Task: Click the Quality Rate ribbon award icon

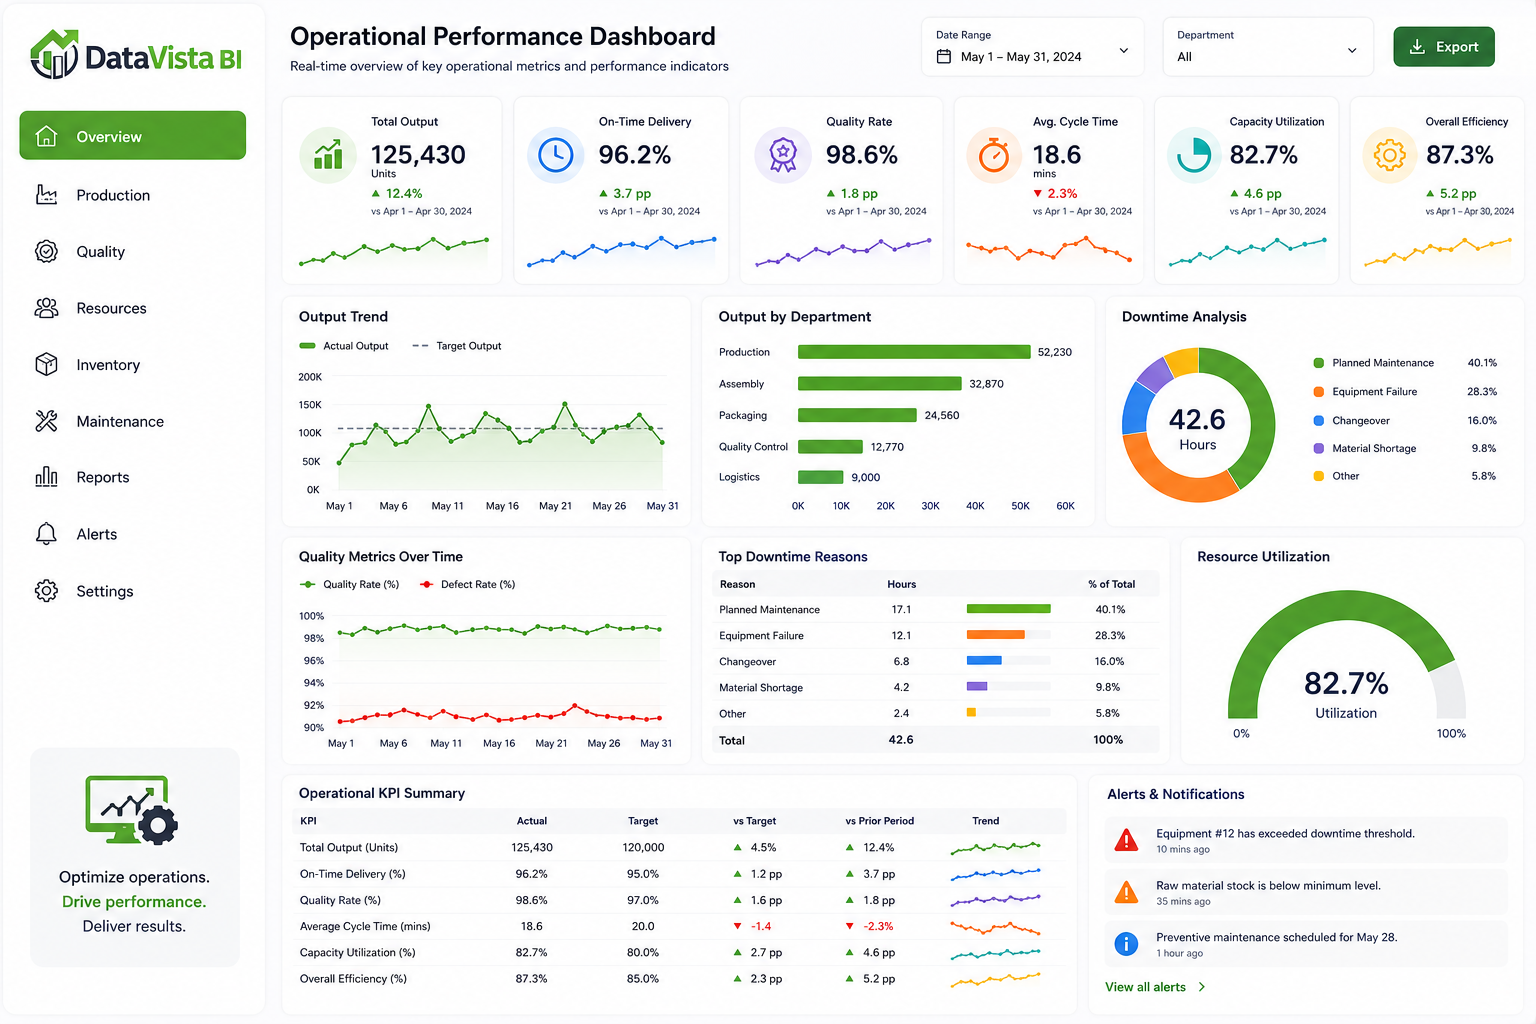Action: click(783, 155)
